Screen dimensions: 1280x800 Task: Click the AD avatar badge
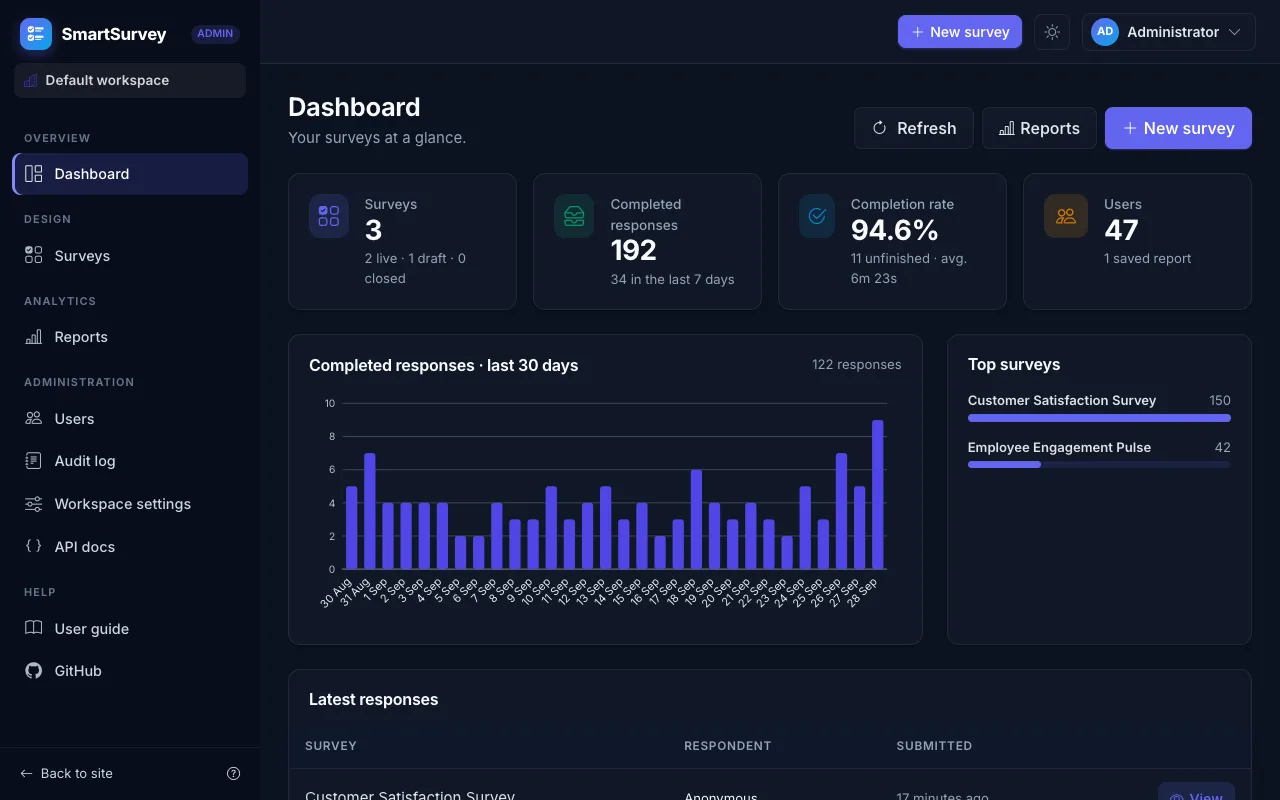pyautogui.click(x=1104, y=32)
